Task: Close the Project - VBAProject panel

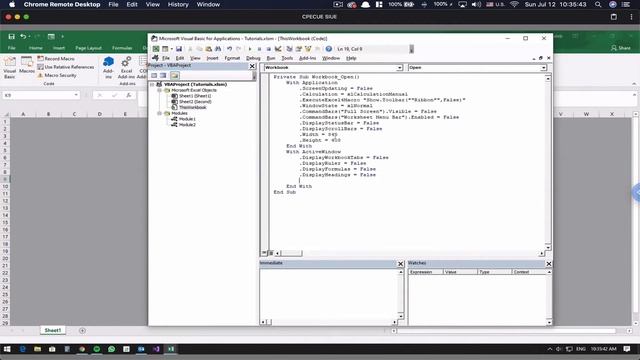Action: click(252, 66)
